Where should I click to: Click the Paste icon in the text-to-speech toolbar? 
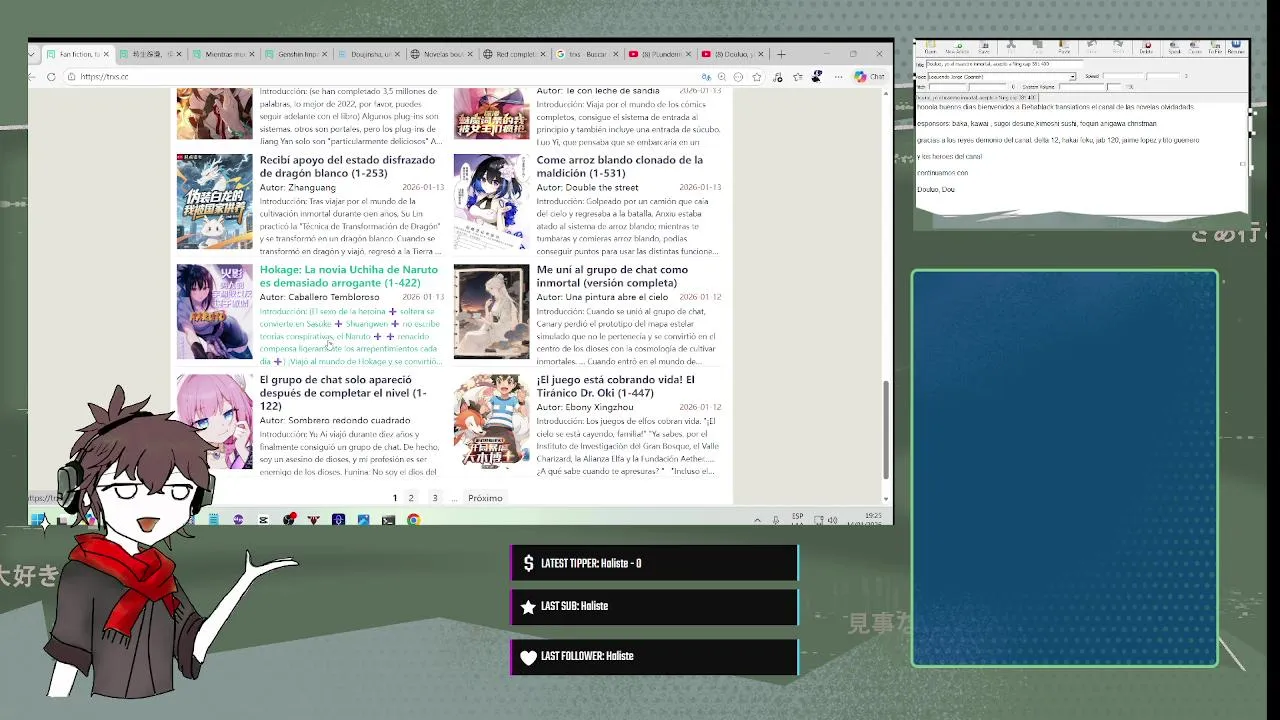1064,48
